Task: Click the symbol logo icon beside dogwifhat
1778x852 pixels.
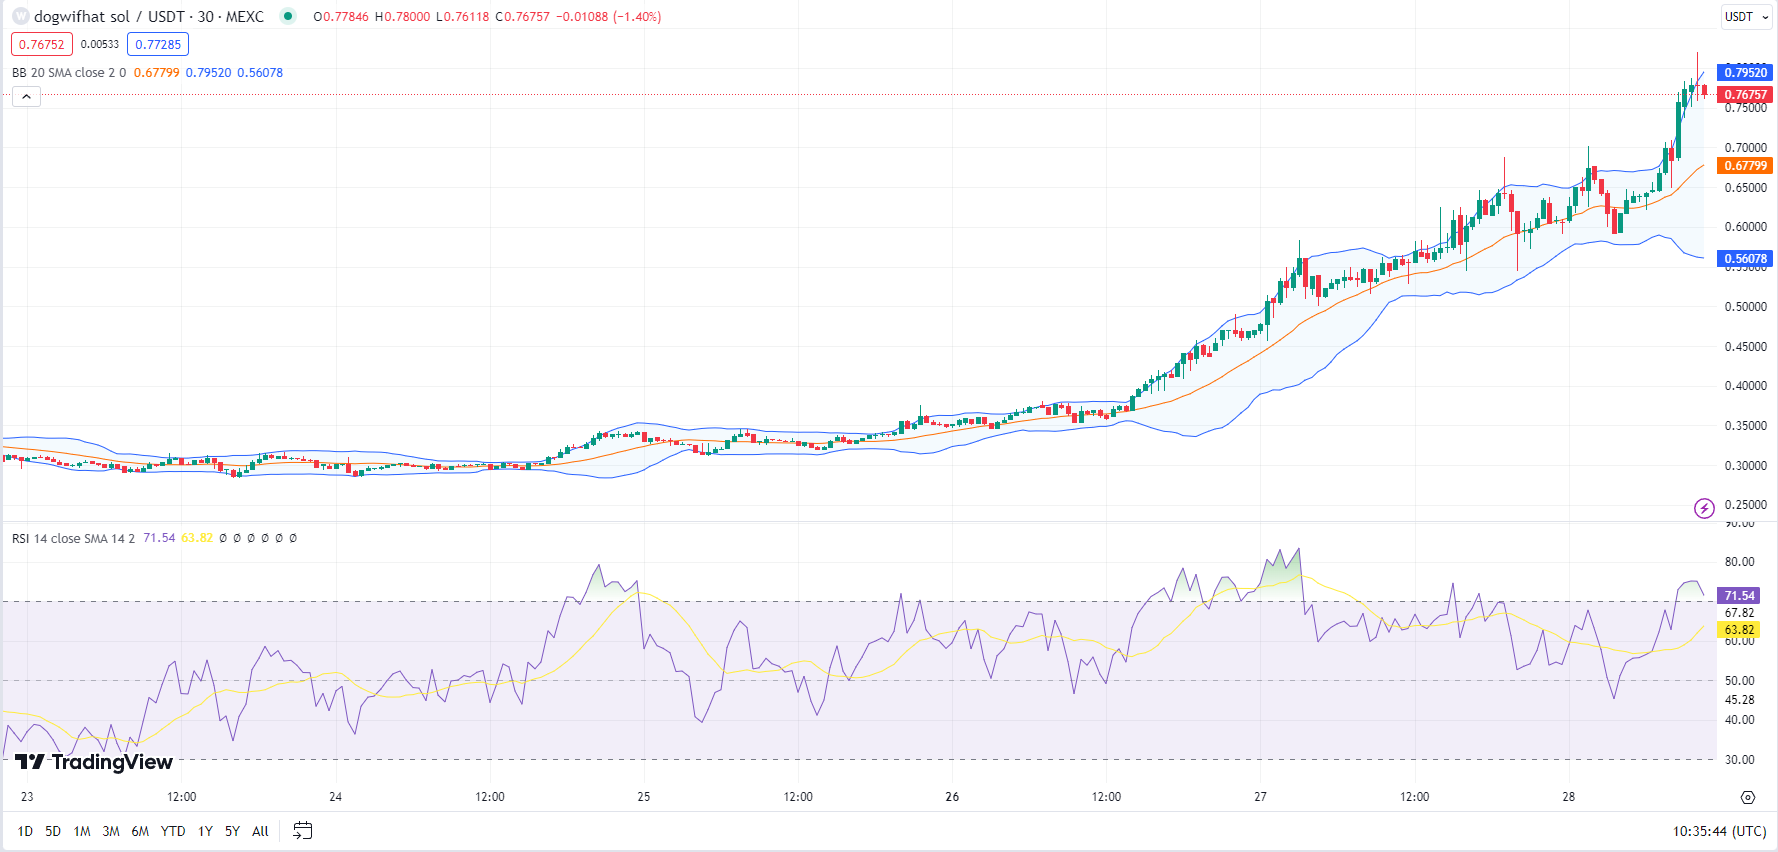Action: pyautogui.click(x=20, y=16)
